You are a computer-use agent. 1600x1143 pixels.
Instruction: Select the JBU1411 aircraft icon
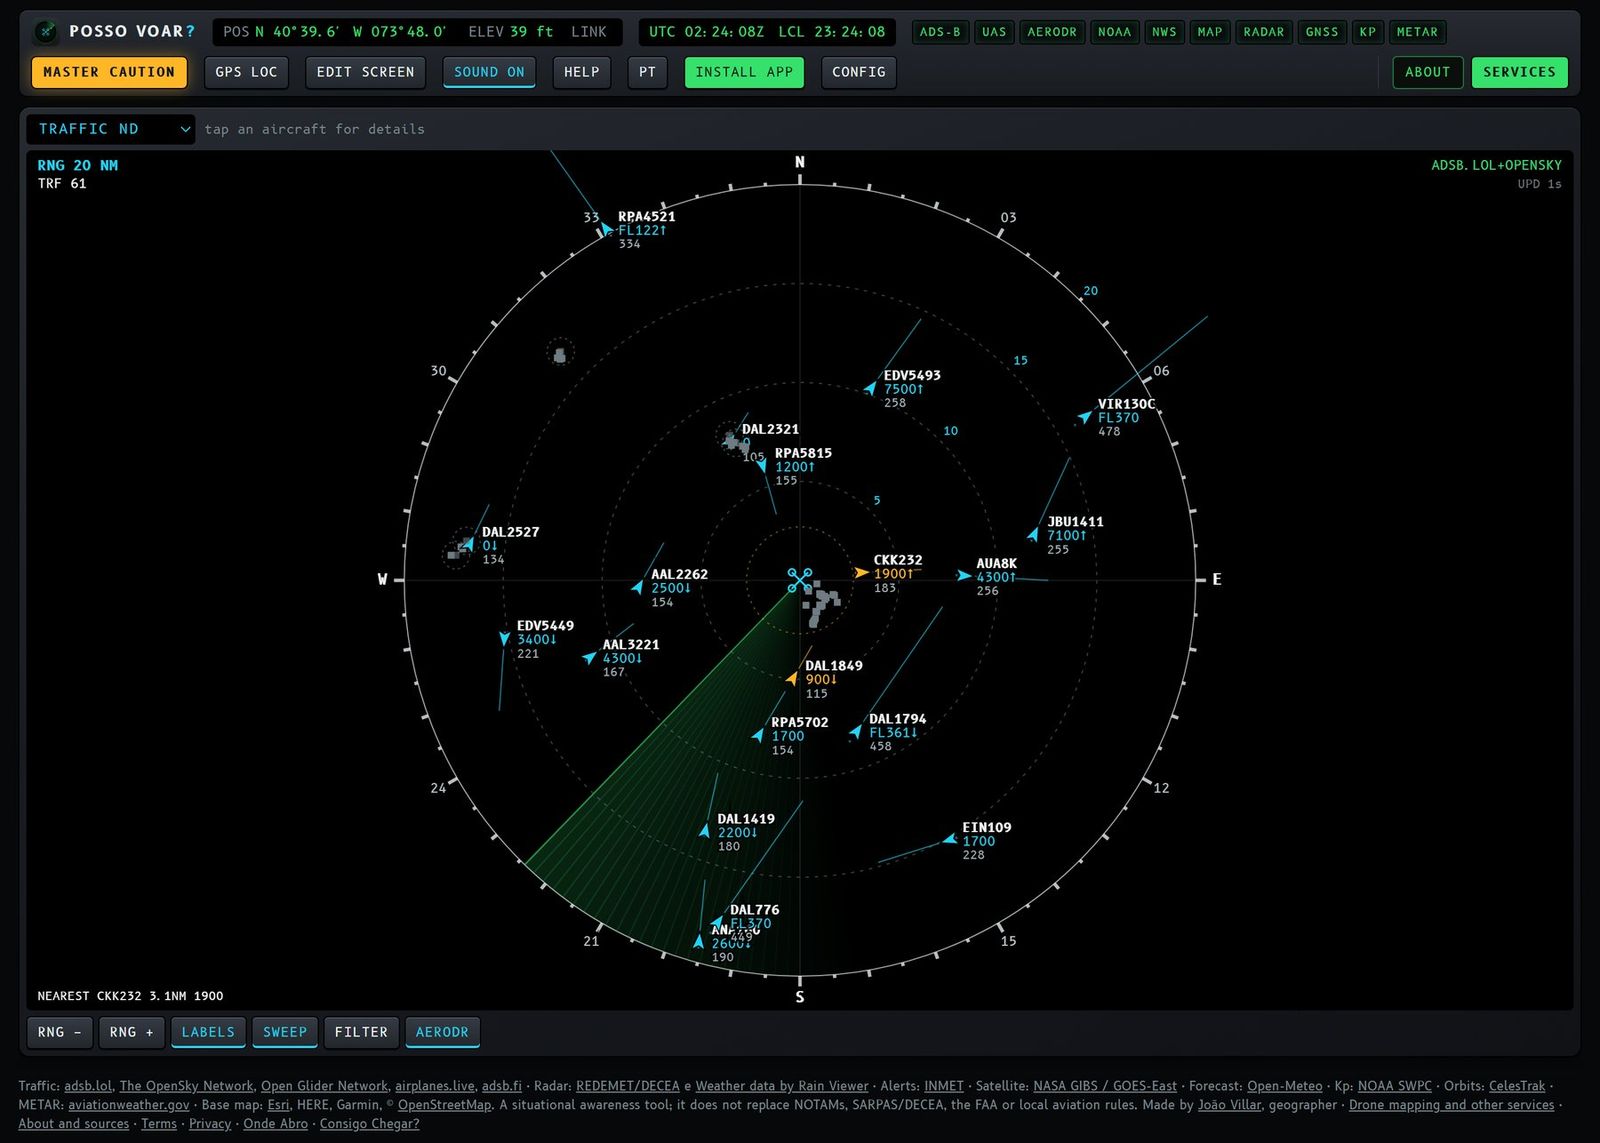pos(1033,535)
